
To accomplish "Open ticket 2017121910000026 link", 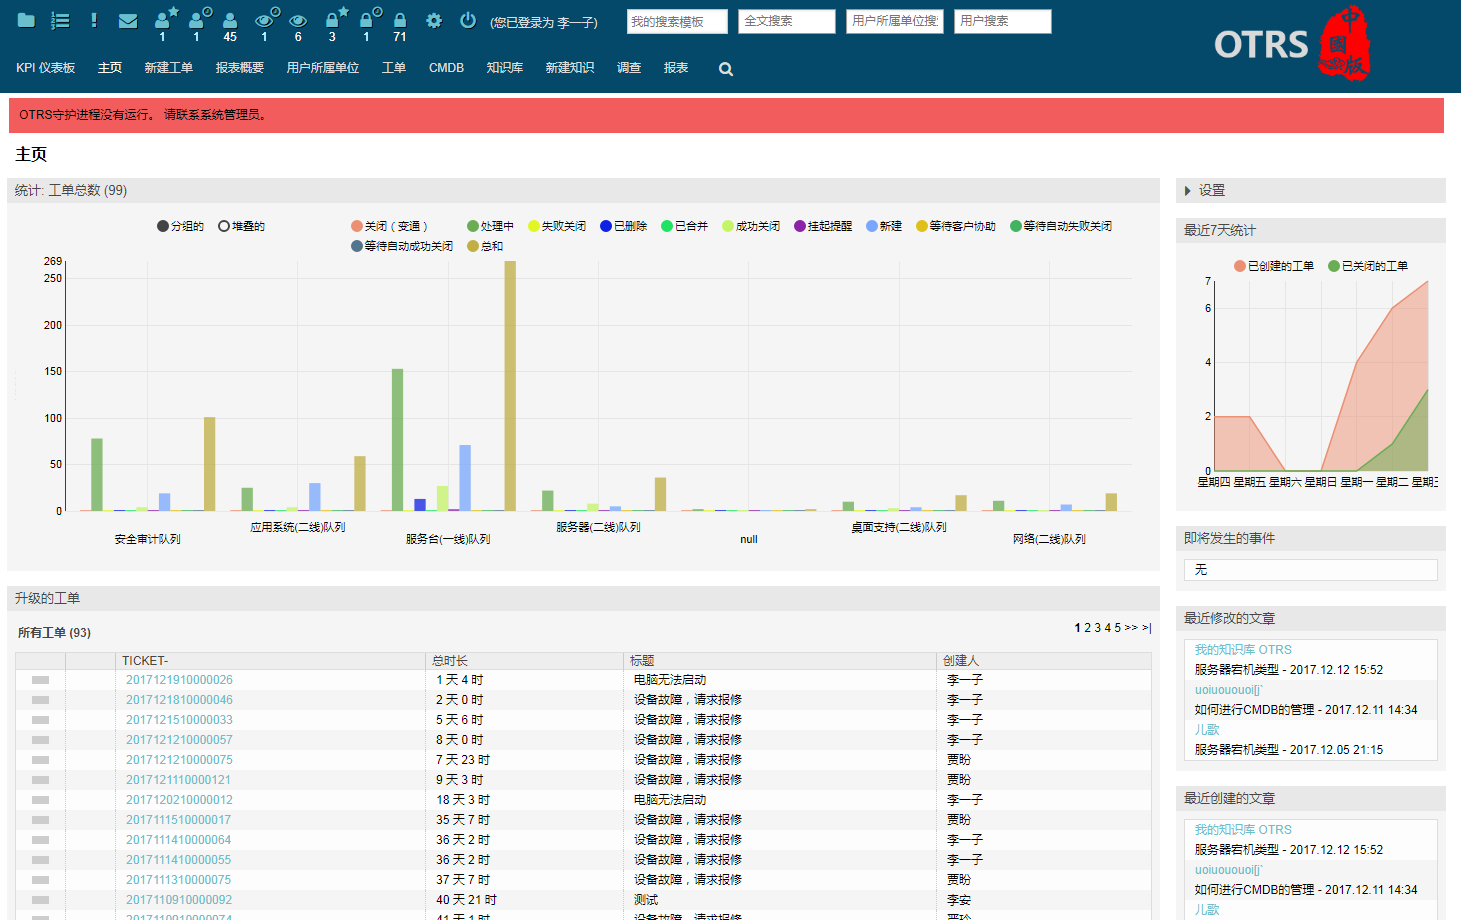I will pos(179,680).
